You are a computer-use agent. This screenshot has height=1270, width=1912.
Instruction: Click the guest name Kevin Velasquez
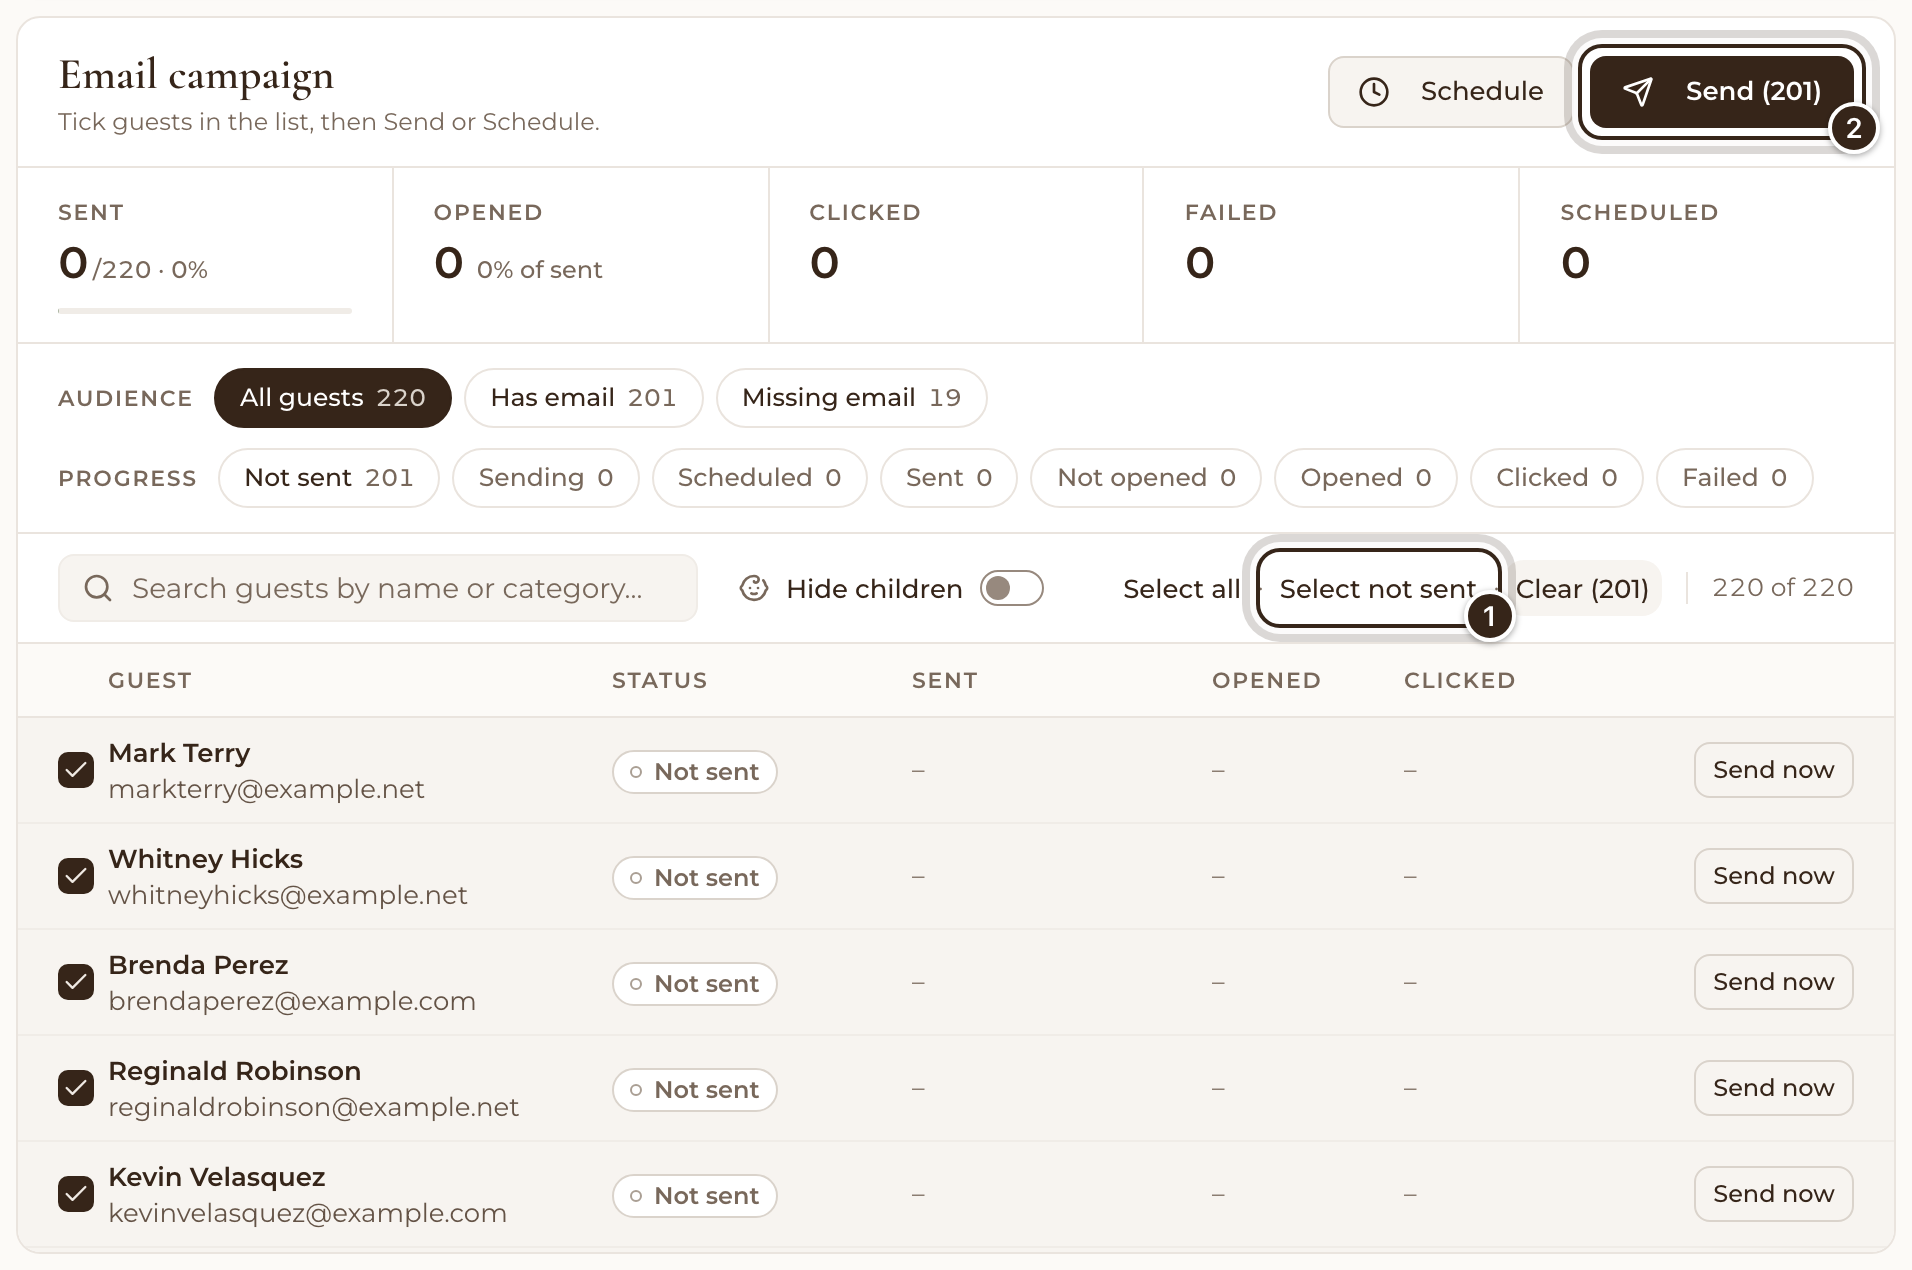(x=217, y=1177)
